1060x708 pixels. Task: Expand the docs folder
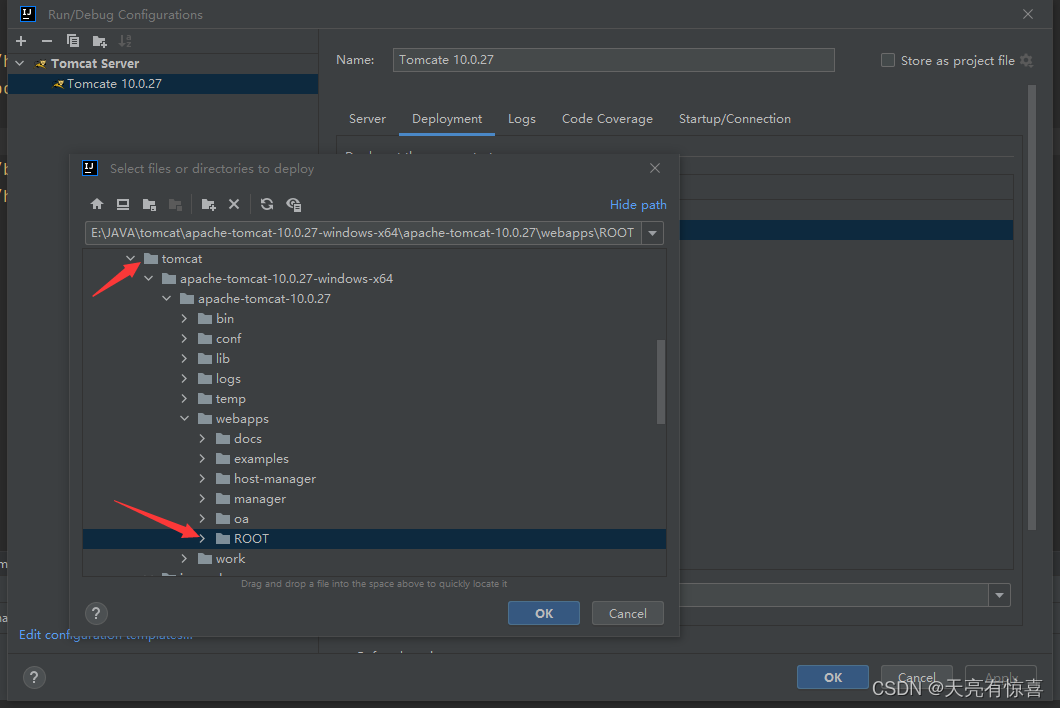point(202,438)
